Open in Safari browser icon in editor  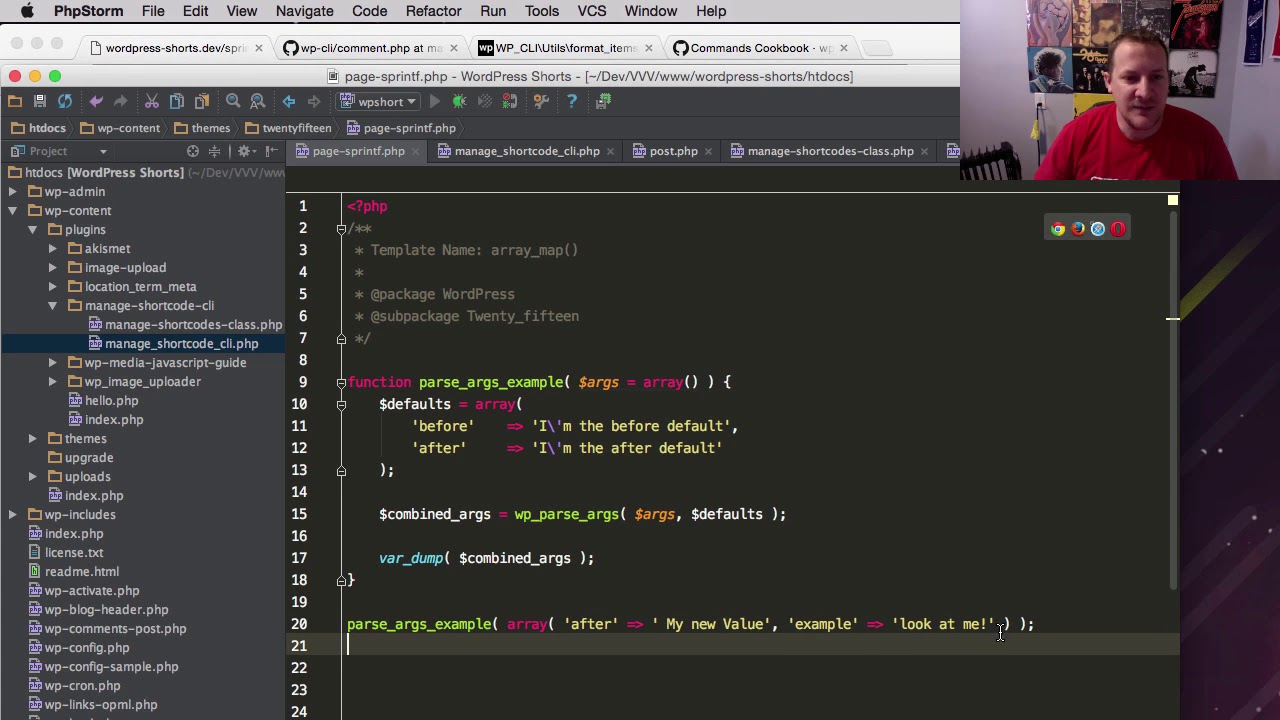click(x=1098, y=229)
